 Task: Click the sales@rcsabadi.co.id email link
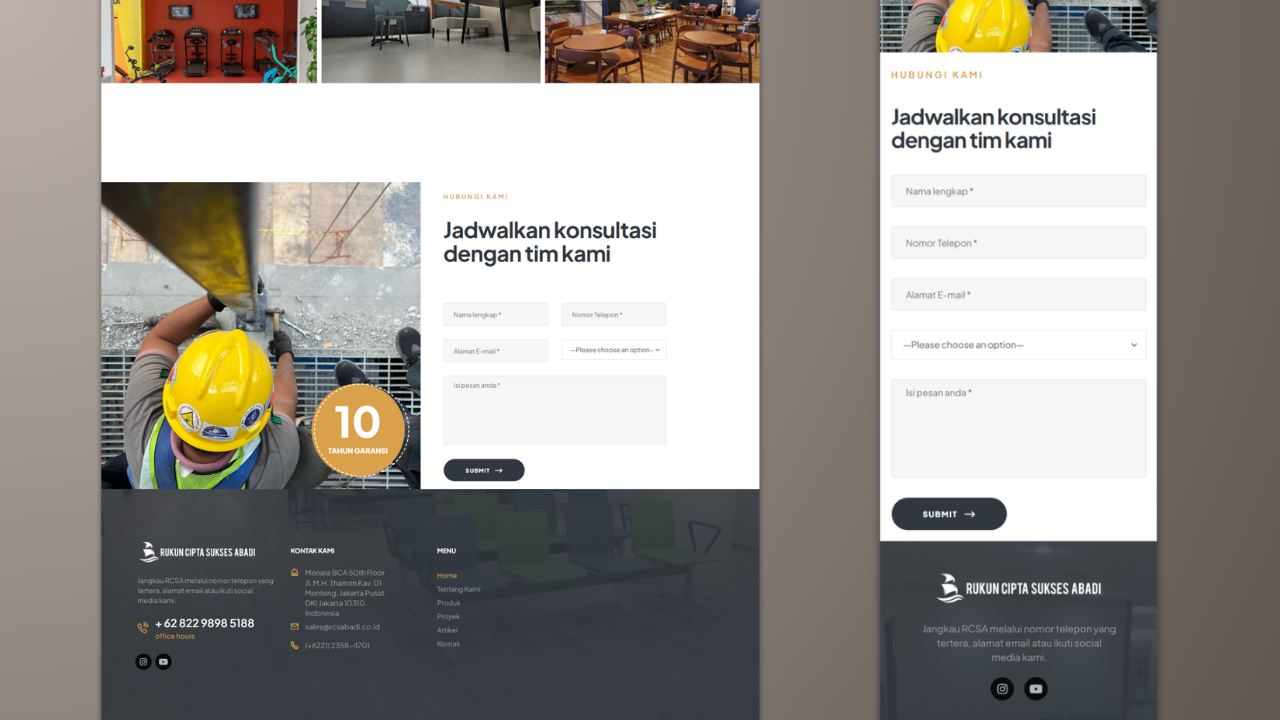(342, 627)
